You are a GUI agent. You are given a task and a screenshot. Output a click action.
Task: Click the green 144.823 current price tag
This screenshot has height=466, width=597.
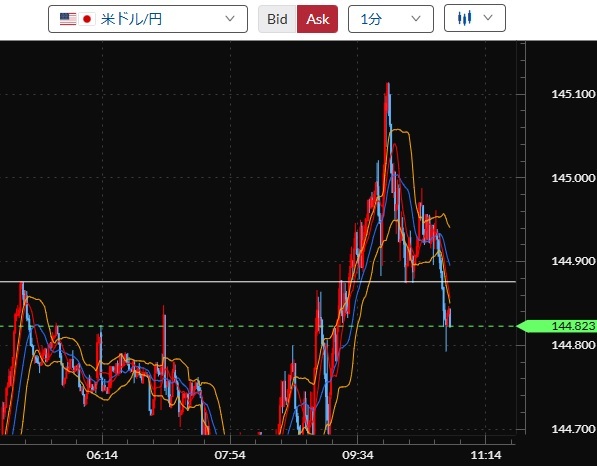557,326
